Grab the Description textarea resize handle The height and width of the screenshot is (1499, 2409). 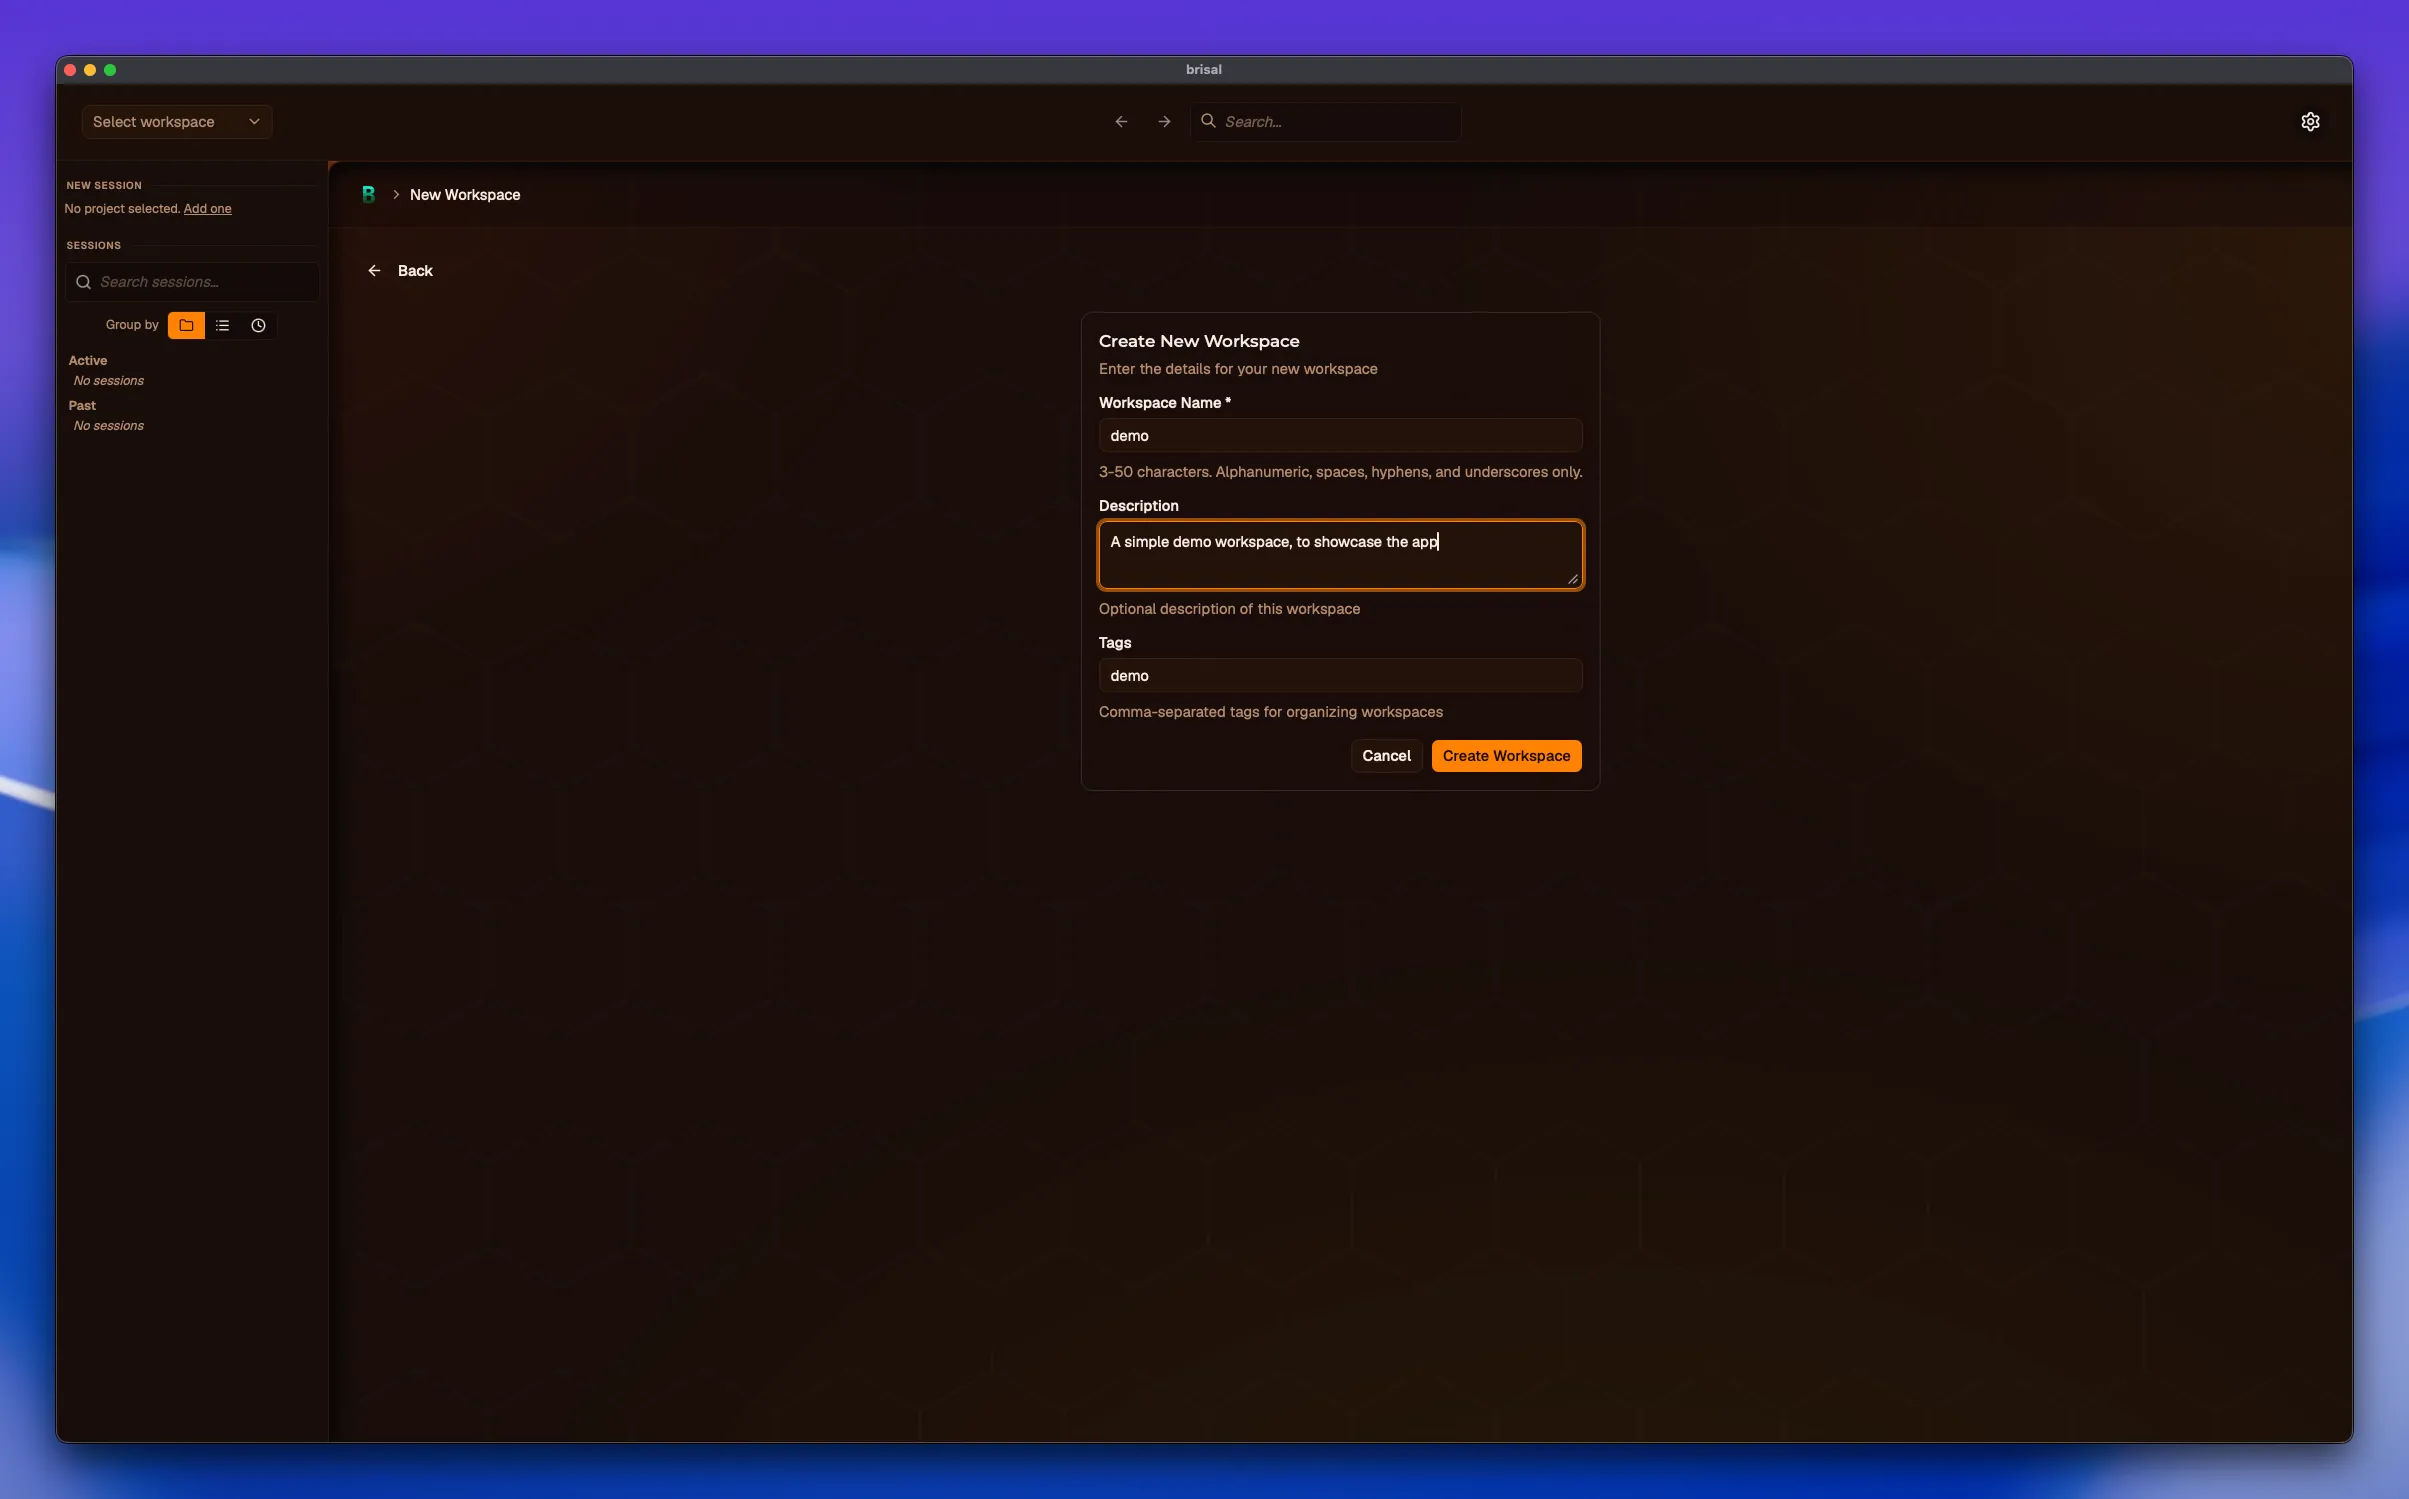tap(1572, 579)
